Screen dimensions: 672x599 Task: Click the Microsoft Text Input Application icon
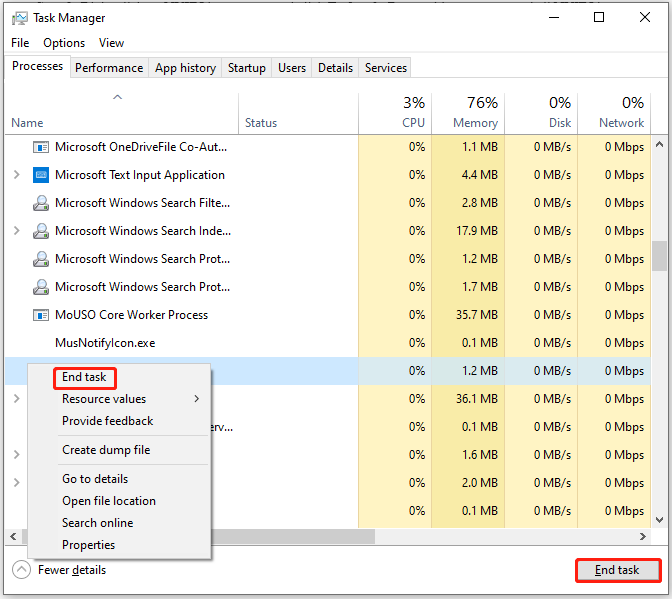pyautogui.click(x=41, y=175)
